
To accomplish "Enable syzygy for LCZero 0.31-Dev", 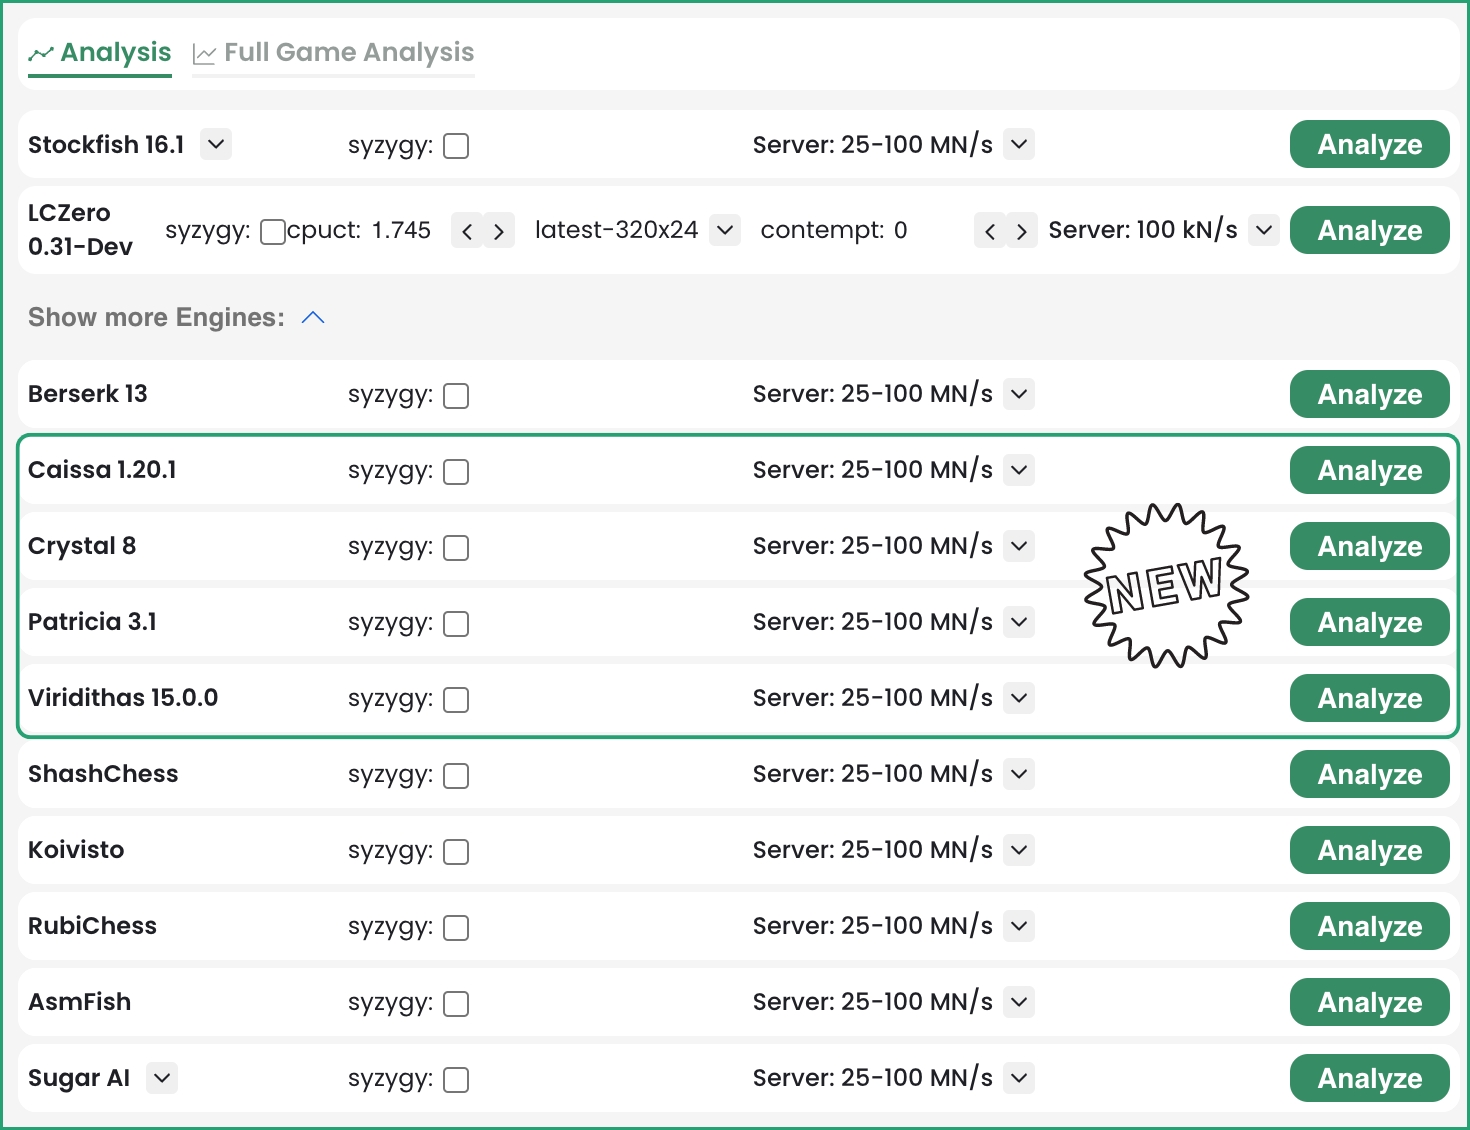I will [x=273, y=232].
